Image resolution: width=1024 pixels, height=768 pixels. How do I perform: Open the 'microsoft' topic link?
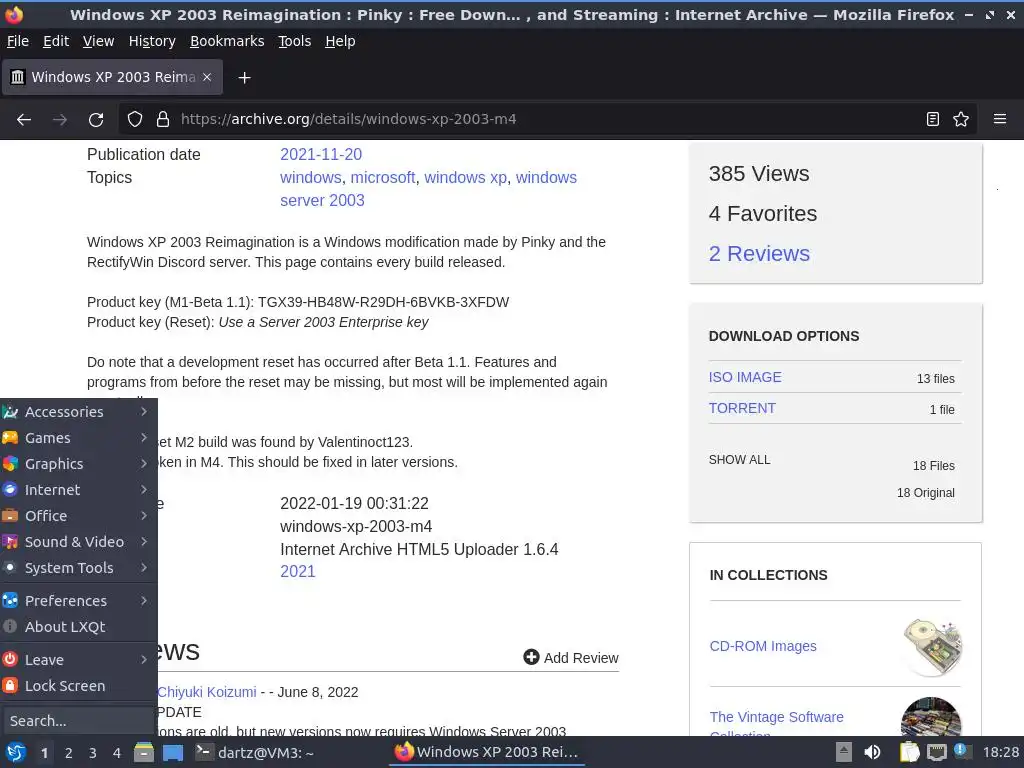[383, 178]
